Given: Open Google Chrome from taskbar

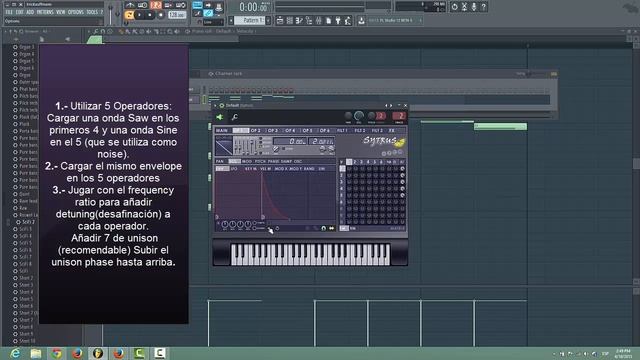Looking at the screenshot, I should (56, 353).
